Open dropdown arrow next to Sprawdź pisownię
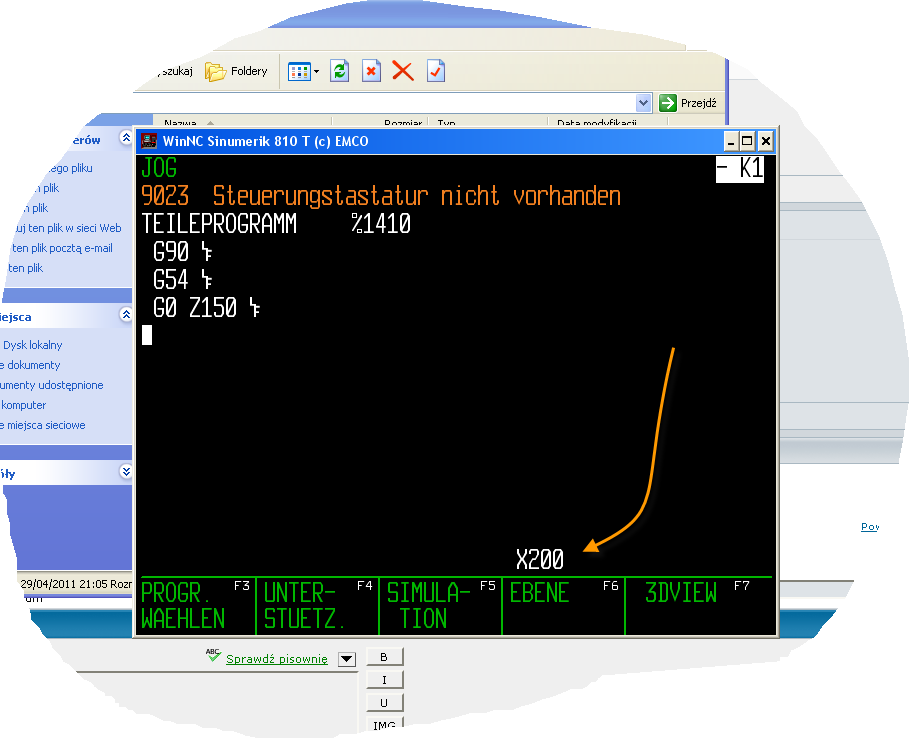 pos(347,659)
